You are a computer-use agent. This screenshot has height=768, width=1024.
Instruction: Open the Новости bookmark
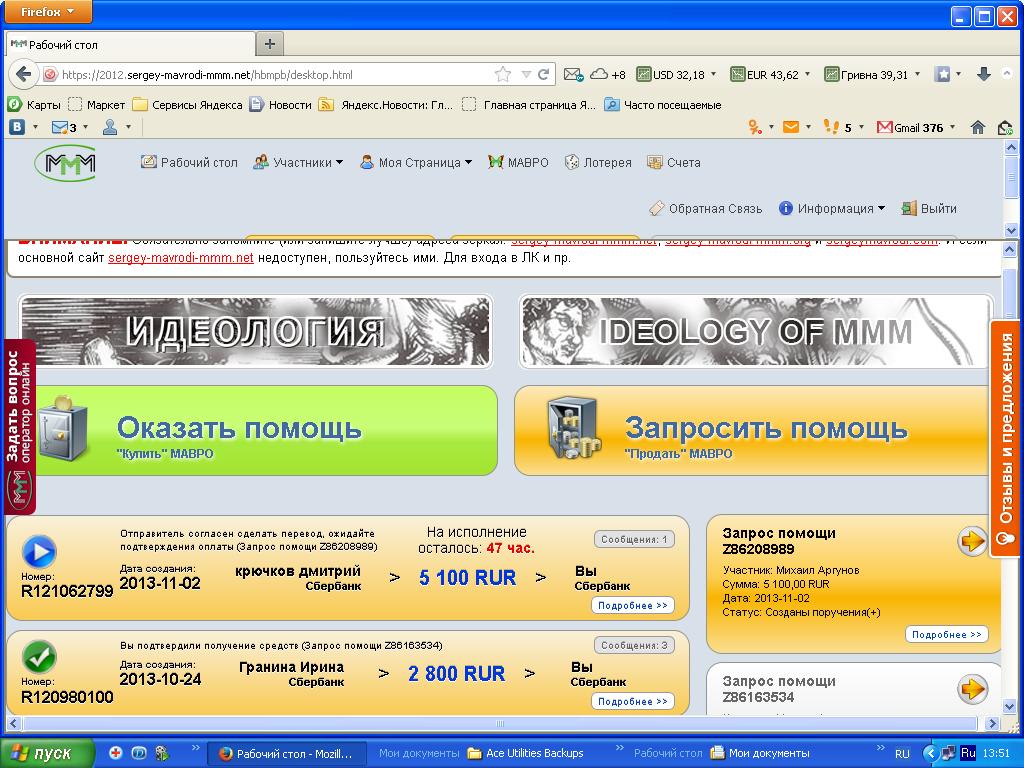tap(281, 104)
